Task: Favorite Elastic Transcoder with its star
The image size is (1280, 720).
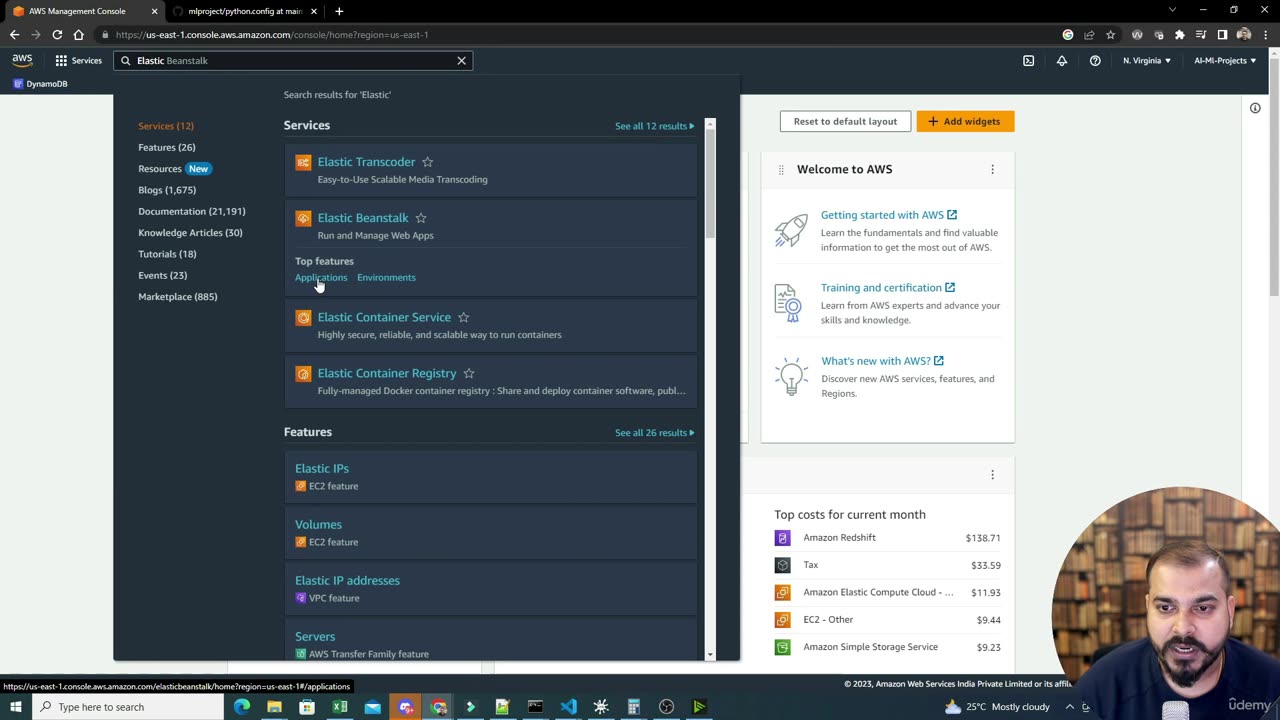Action: (x=427, y=162)
